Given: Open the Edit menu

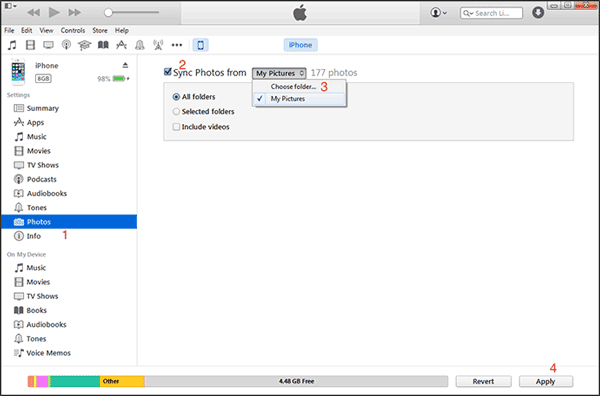Looking at the screenshot, I should pos(26,30).
